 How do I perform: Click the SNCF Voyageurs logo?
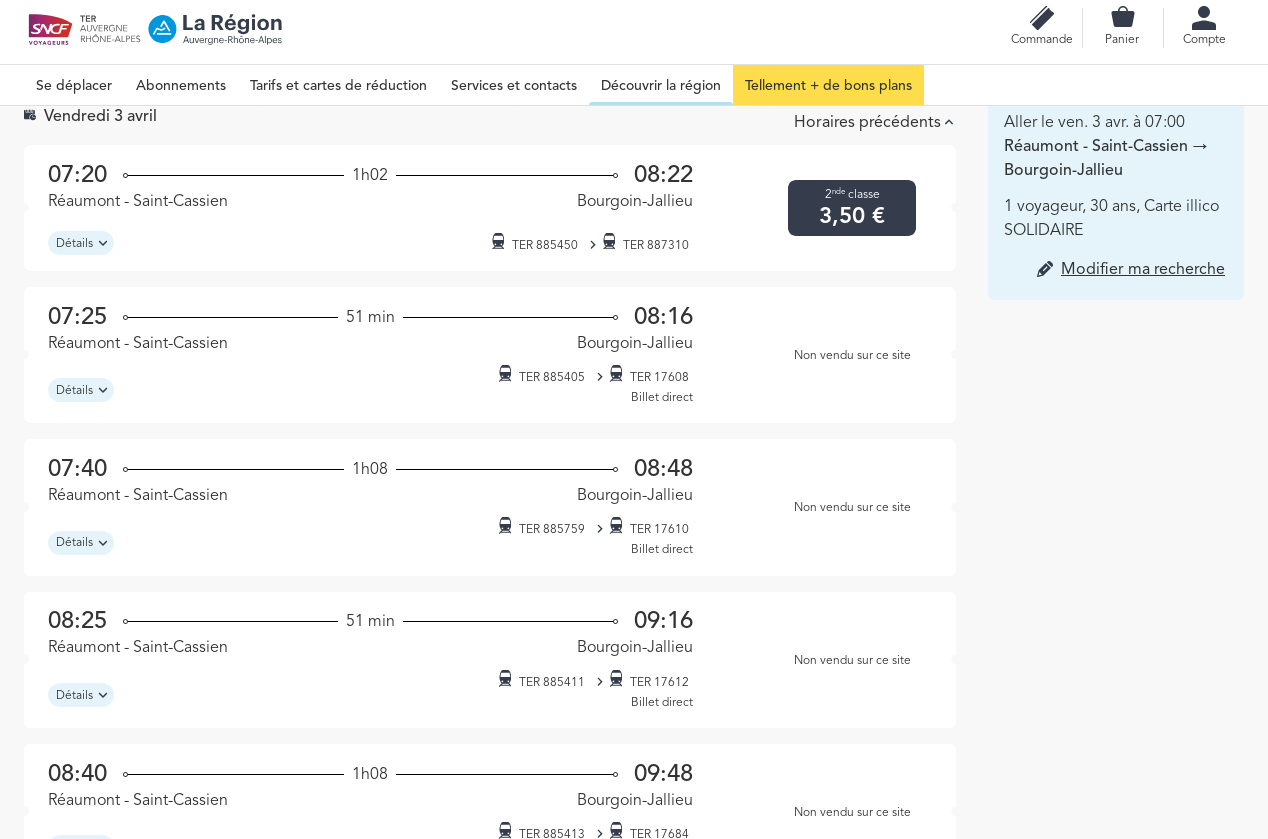[x=50, y=29]
